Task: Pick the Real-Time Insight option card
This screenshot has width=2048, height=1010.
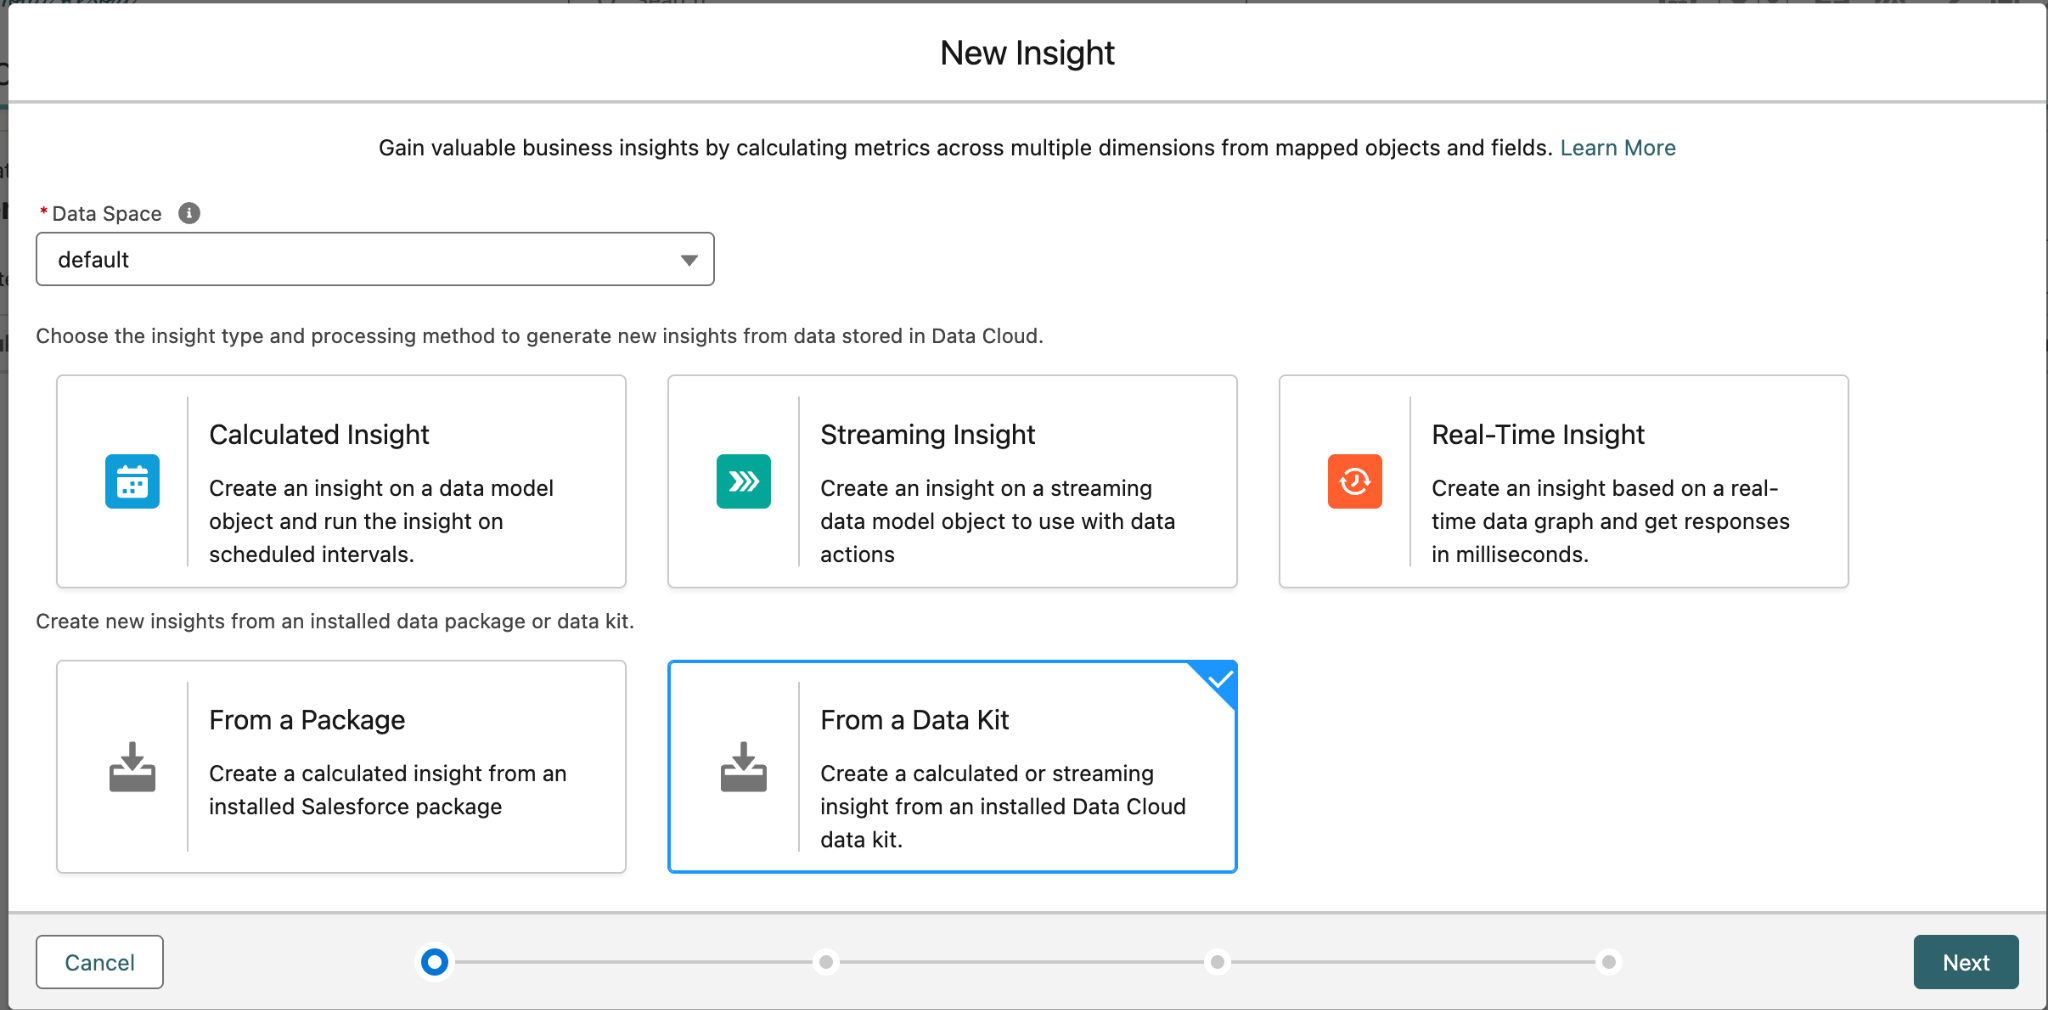Action: (1563, 481)
